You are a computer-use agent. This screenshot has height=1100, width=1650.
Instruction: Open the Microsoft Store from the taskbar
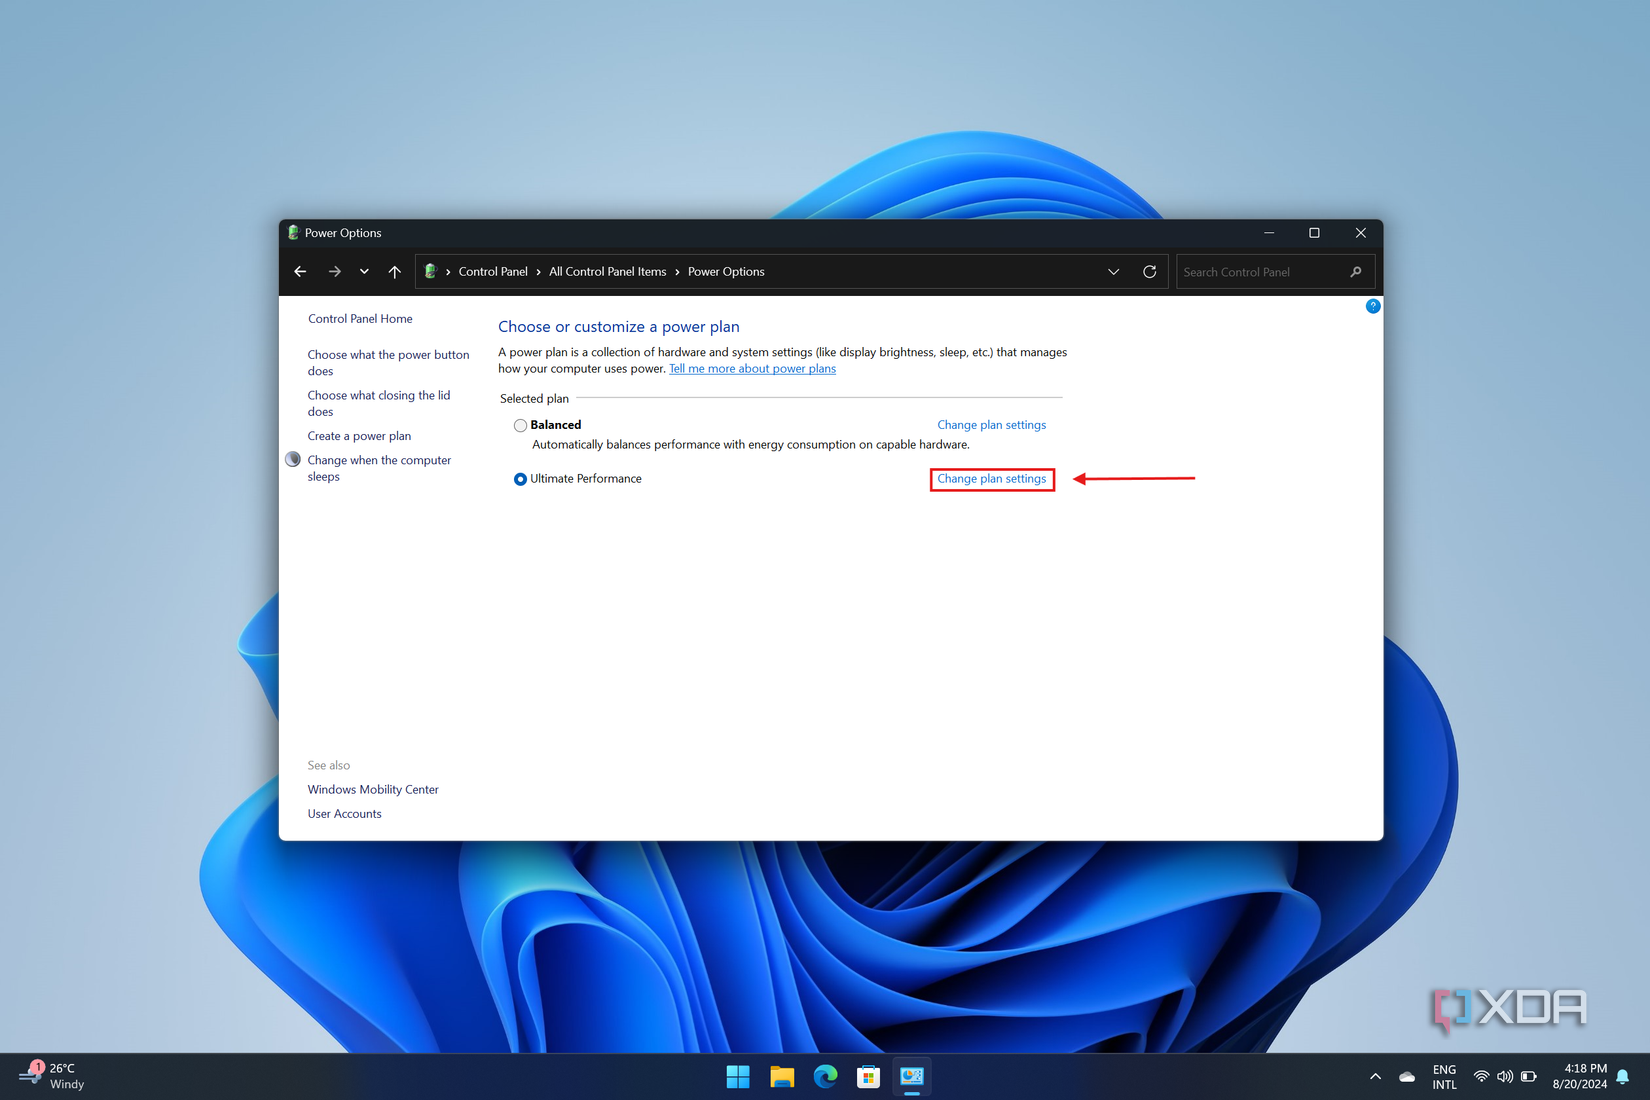point(868,1076)
